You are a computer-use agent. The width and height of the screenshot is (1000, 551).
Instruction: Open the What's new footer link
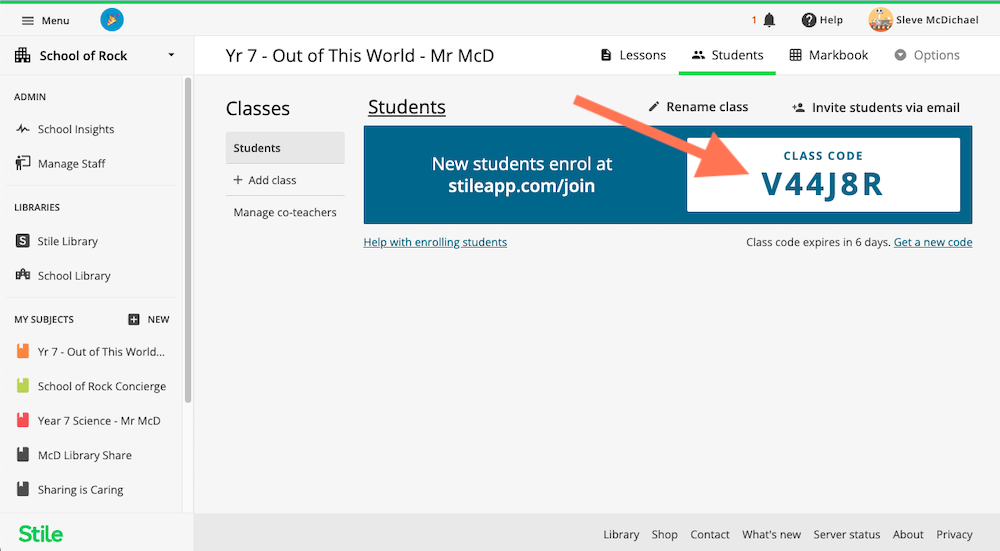pos(771,534)
